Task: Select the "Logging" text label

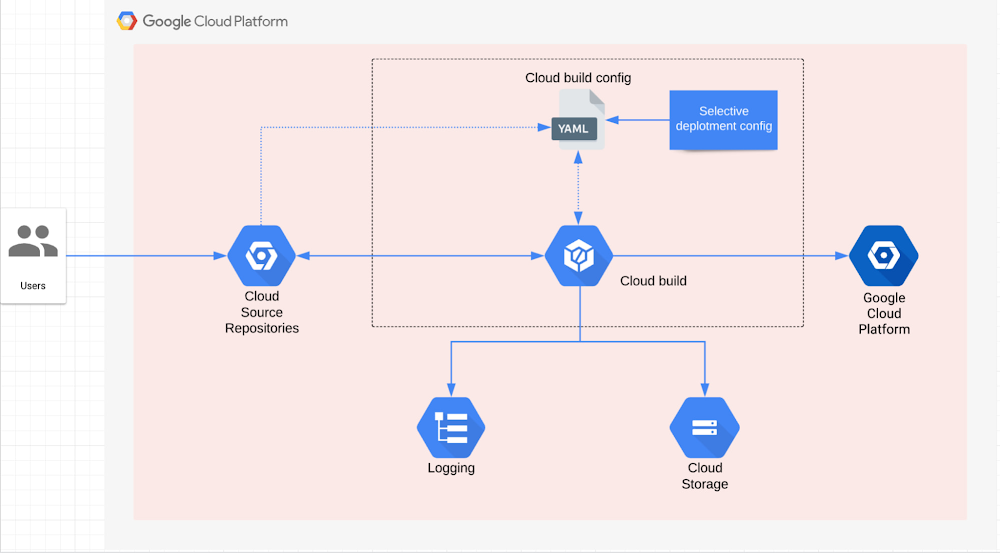Action: 451,468
